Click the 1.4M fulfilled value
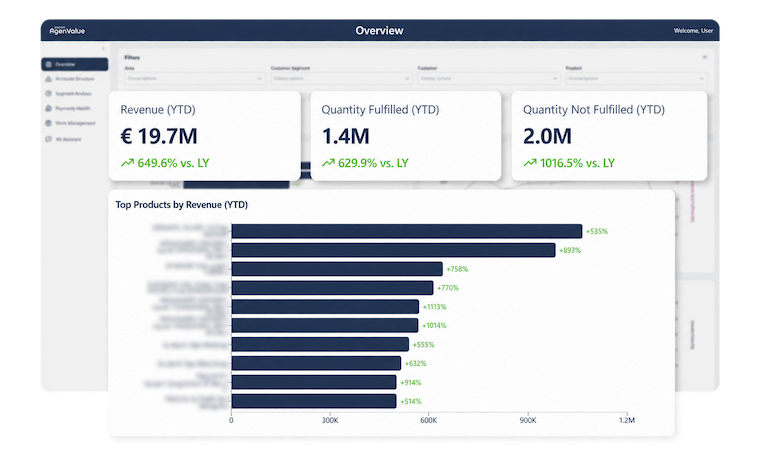 (x=346, y=136)
